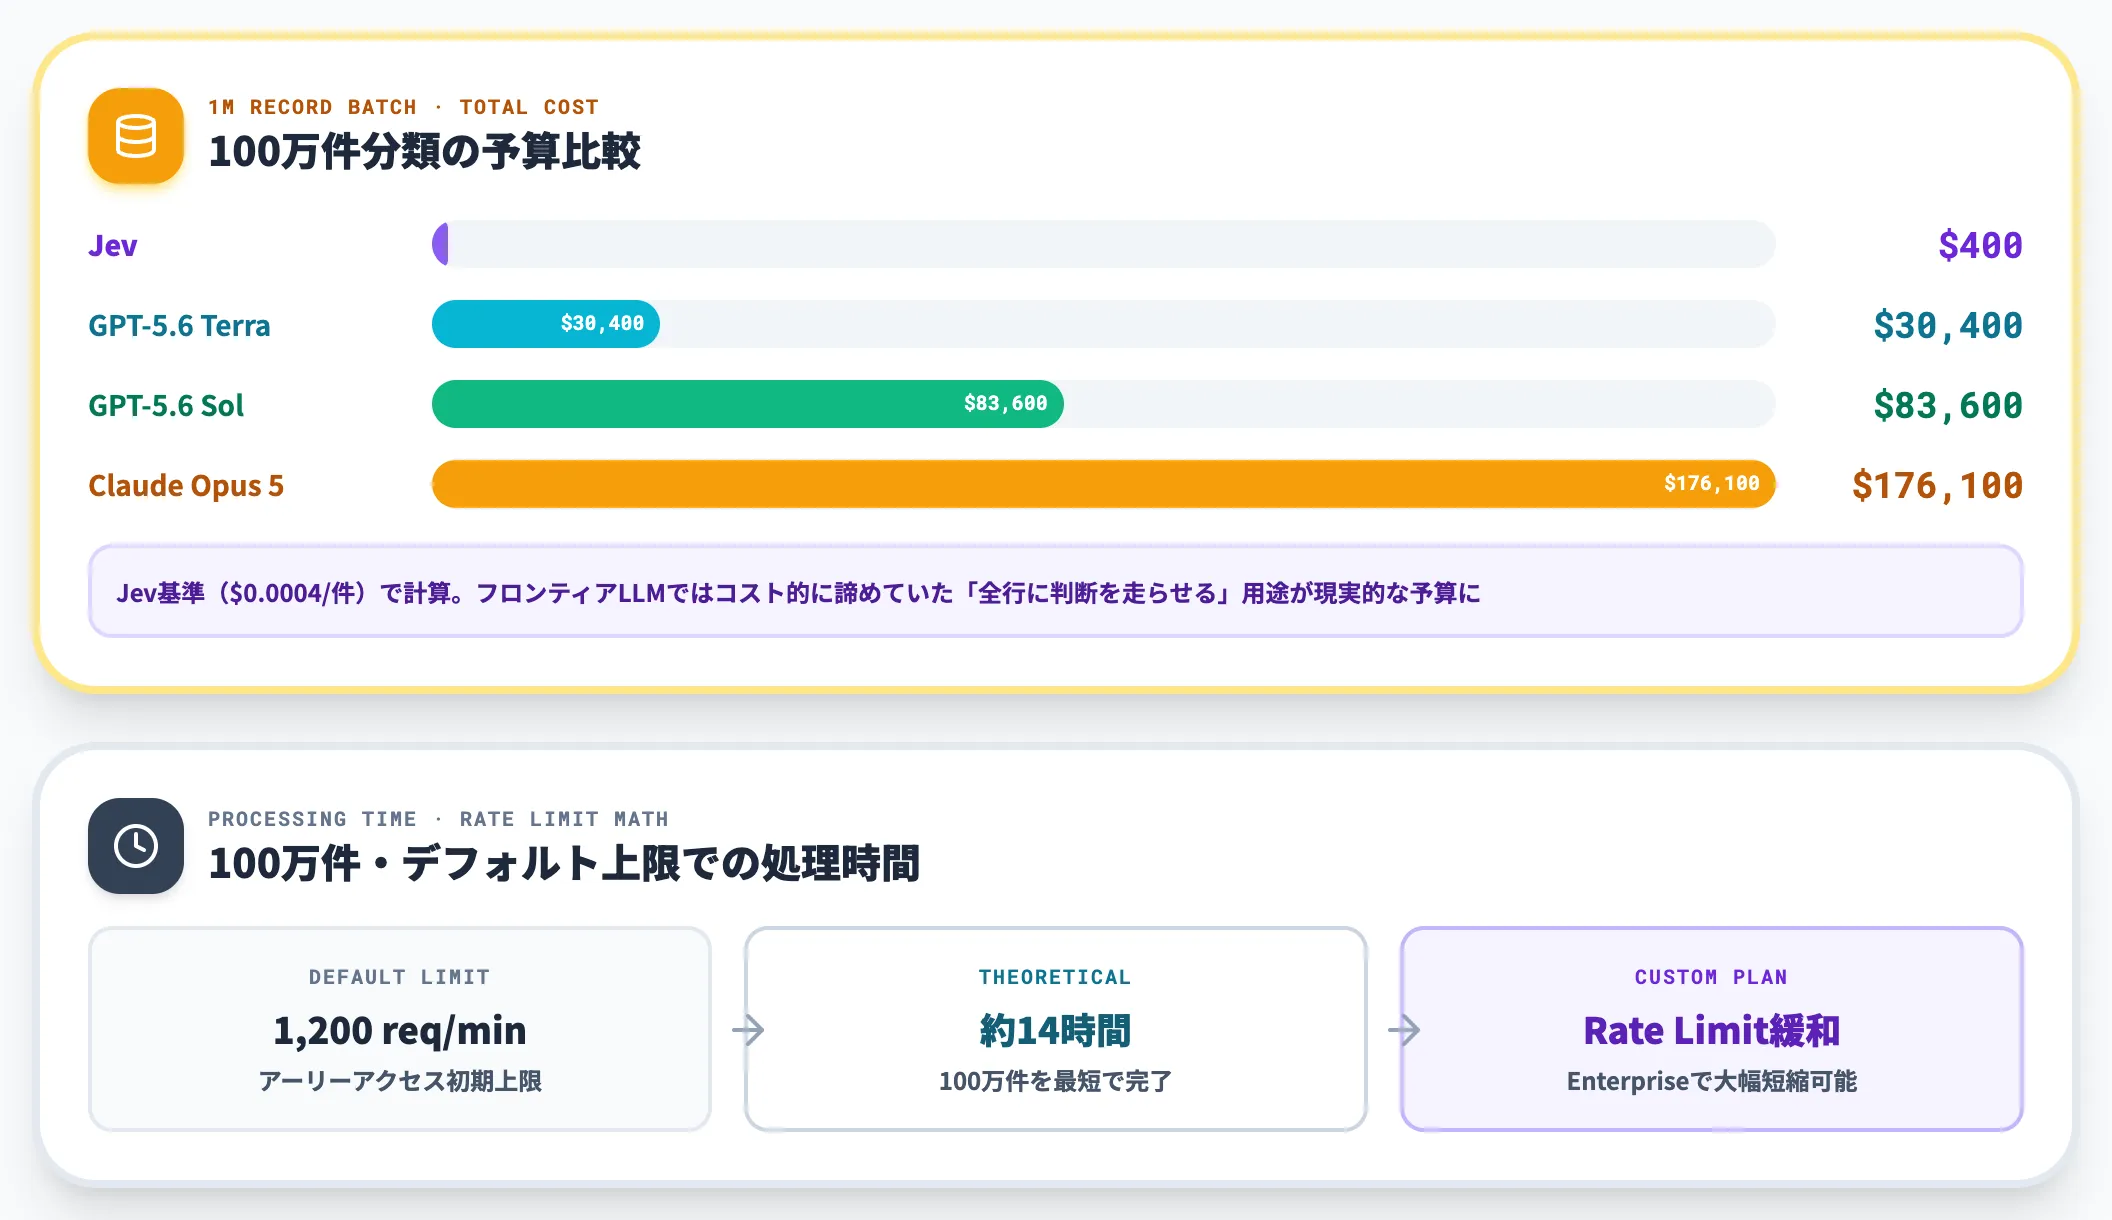Screen dimensions: 2112x1220
Task: Click the "THEORETICAL" card label
Action: coord(1055,977)
